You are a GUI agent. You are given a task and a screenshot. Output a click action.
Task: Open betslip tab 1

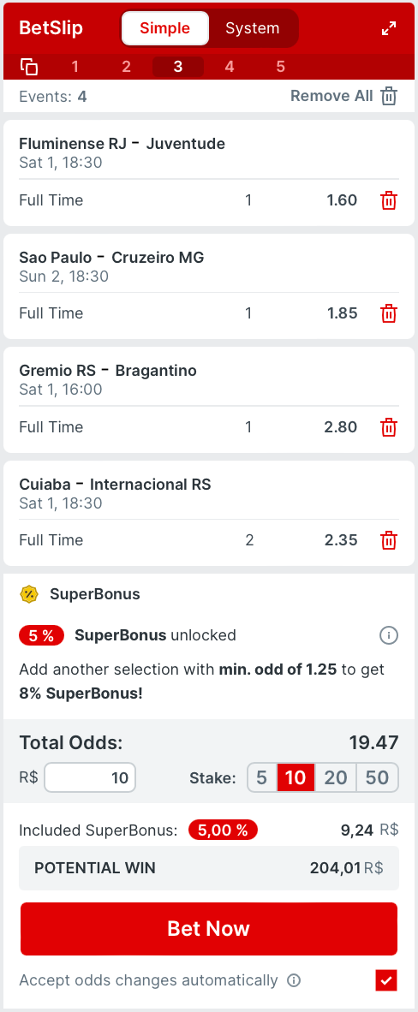coord(75,66)
